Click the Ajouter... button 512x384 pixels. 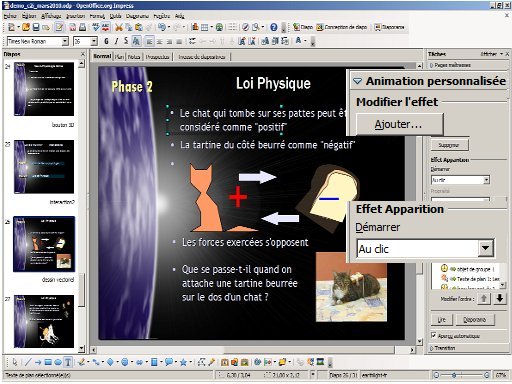(399, 124)
